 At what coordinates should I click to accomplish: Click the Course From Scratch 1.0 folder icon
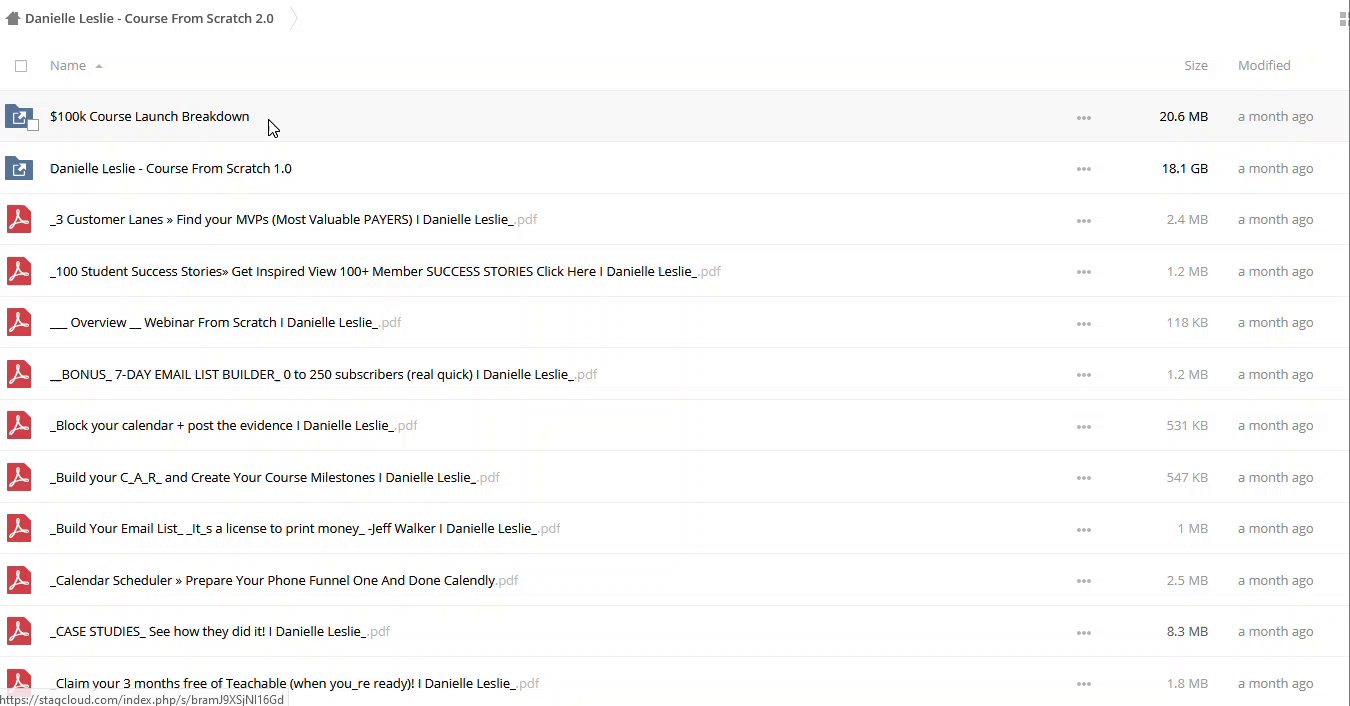tap(19, 168)
